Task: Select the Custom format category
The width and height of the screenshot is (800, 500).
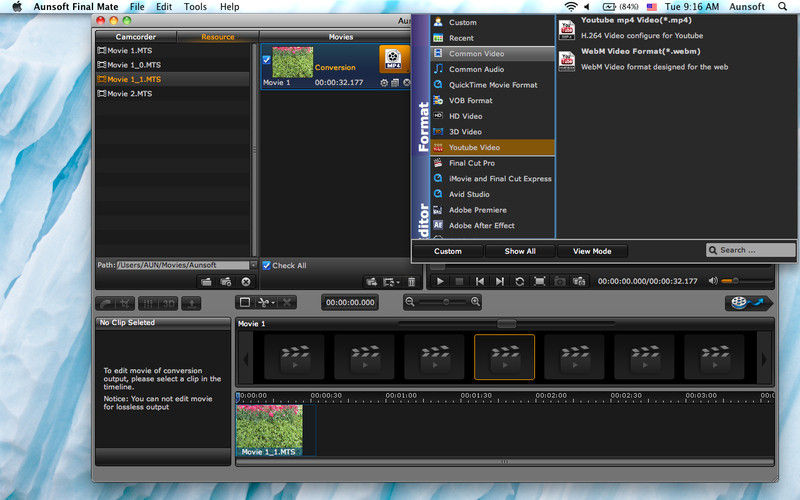Action: pos(492,22)
